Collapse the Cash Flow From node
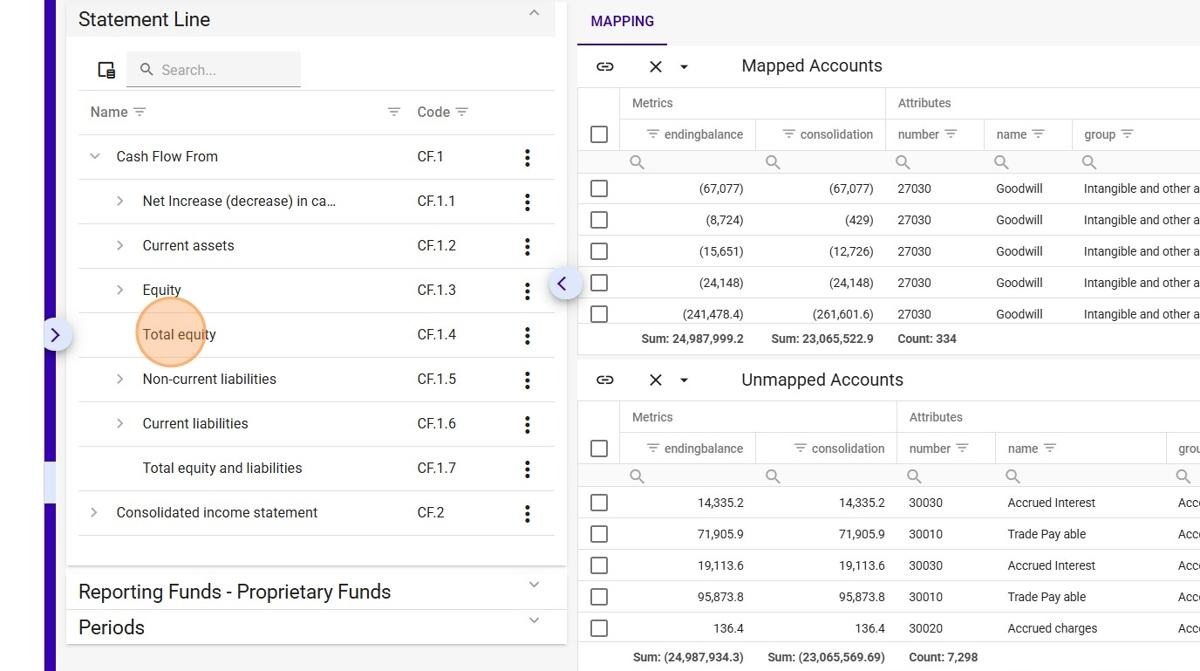Image resolution: width=1200 pixels, height=671 pixels. click(95, 156)
